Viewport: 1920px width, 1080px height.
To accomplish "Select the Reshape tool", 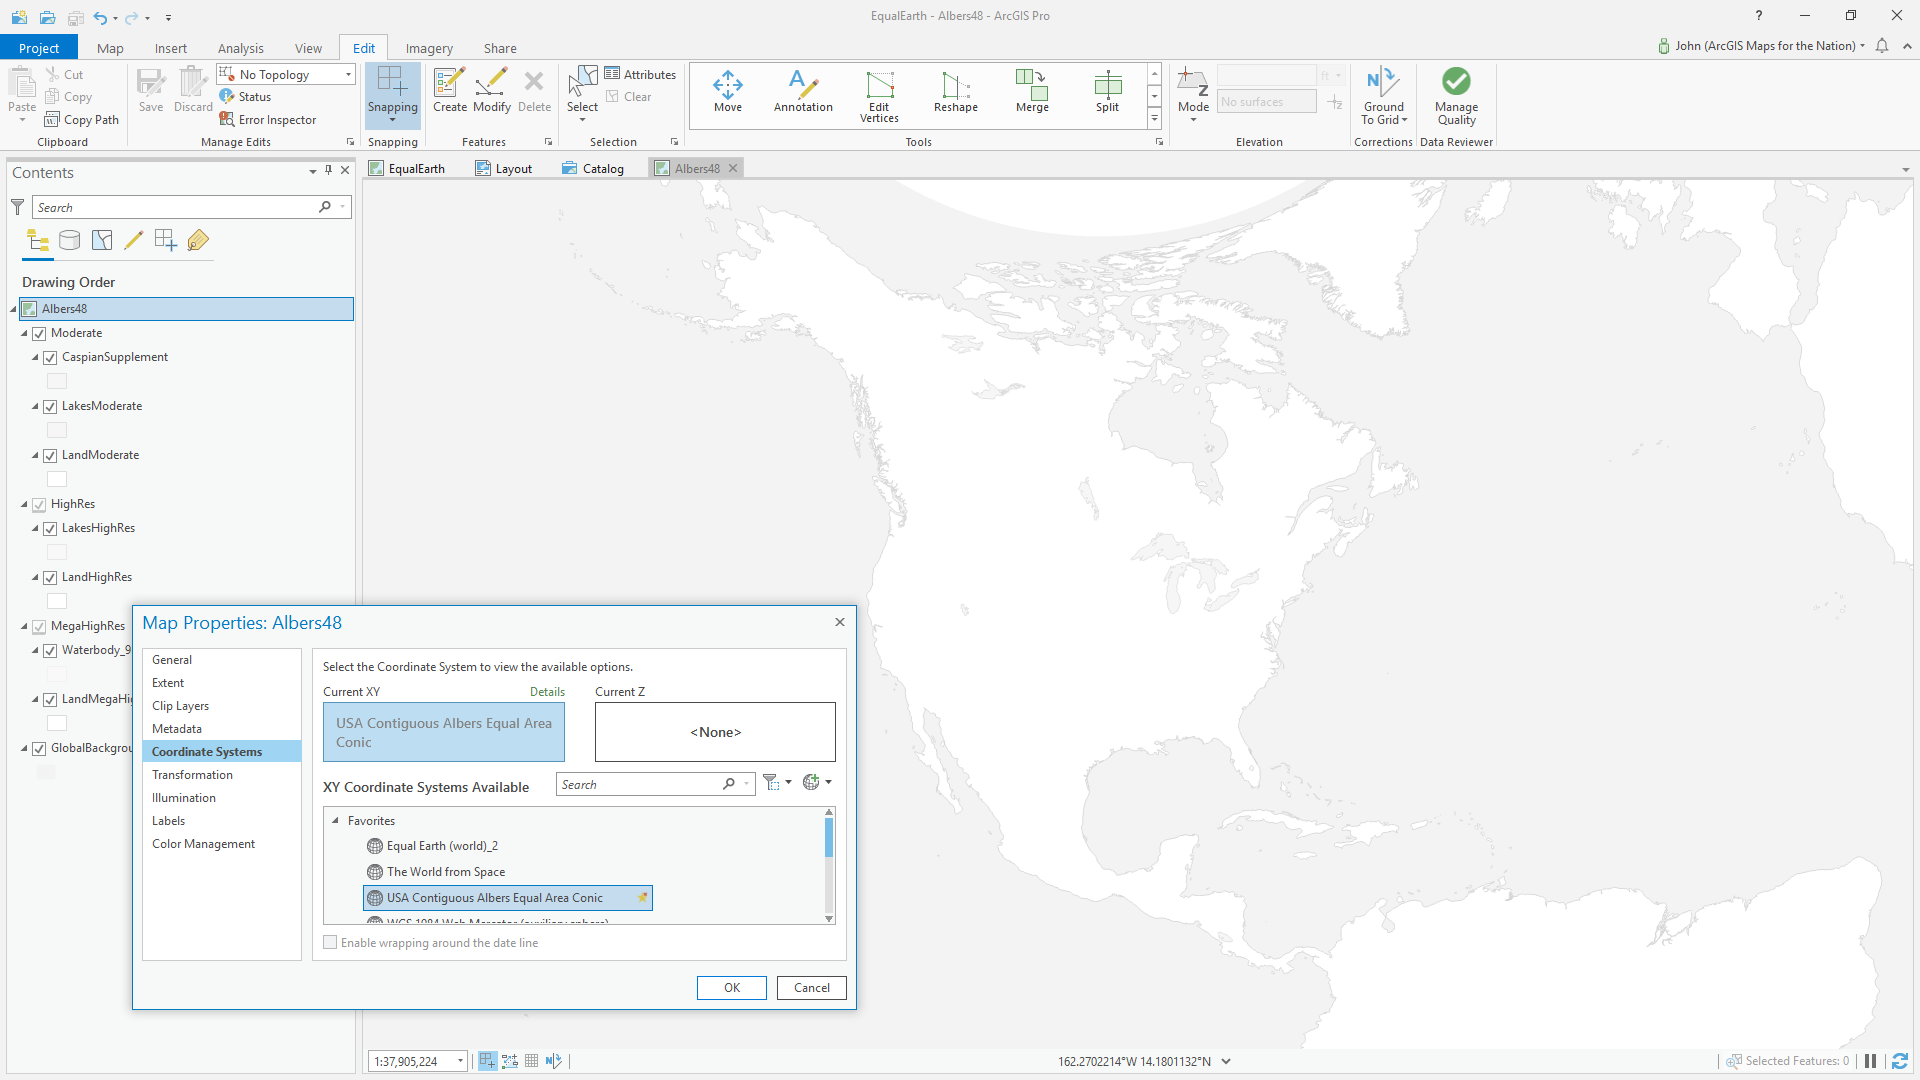I will (955, 91).
